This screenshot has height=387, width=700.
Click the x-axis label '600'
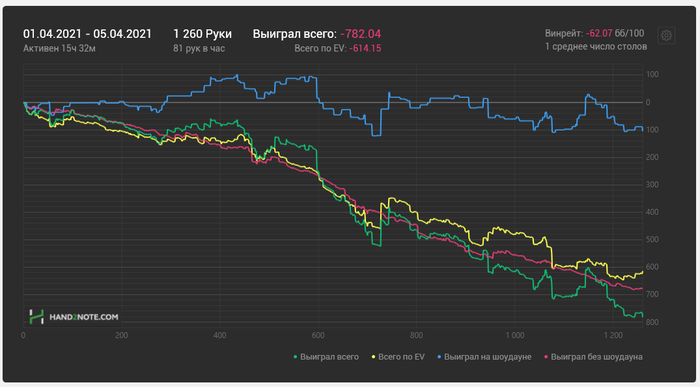[318, 335]
